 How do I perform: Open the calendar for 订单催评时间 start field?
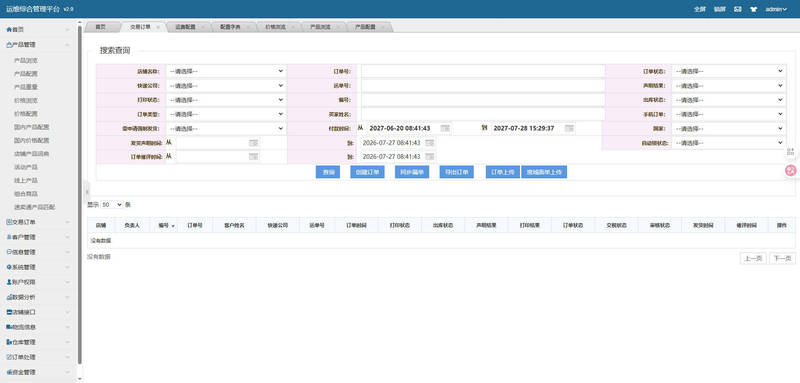pos(254,157)
